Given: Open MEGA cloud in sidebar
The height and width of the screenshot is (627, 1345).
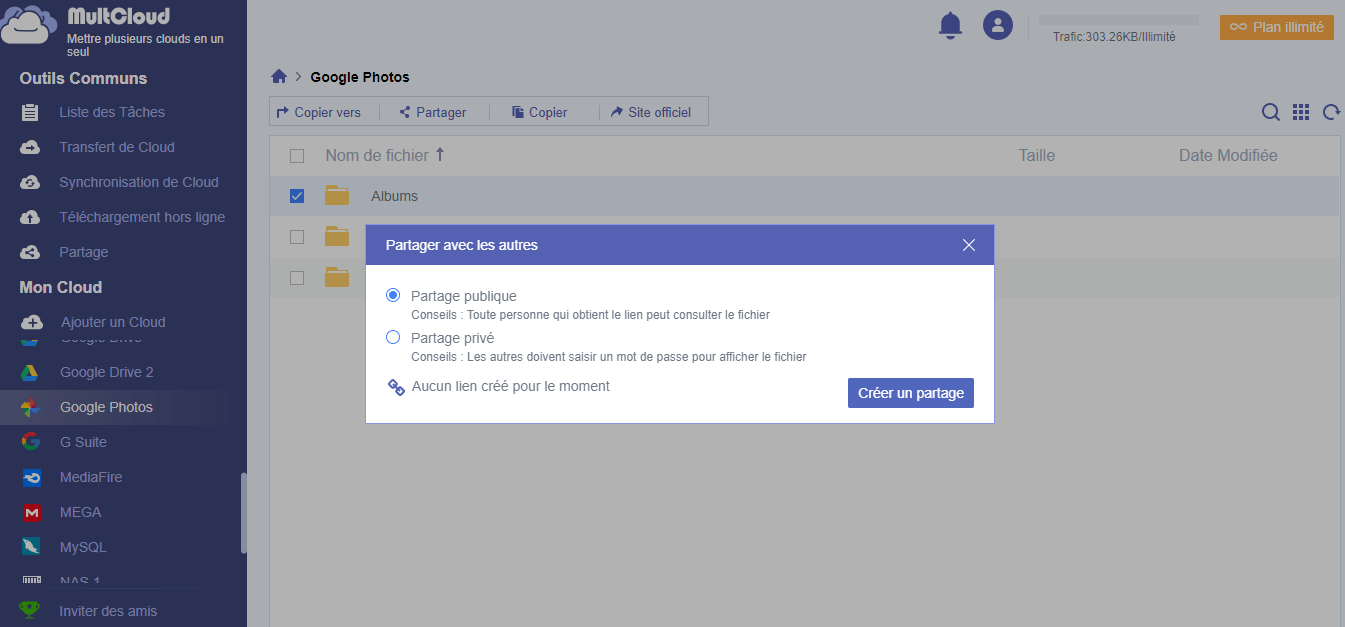Looking at the screenshot, I should click(80, 512).
